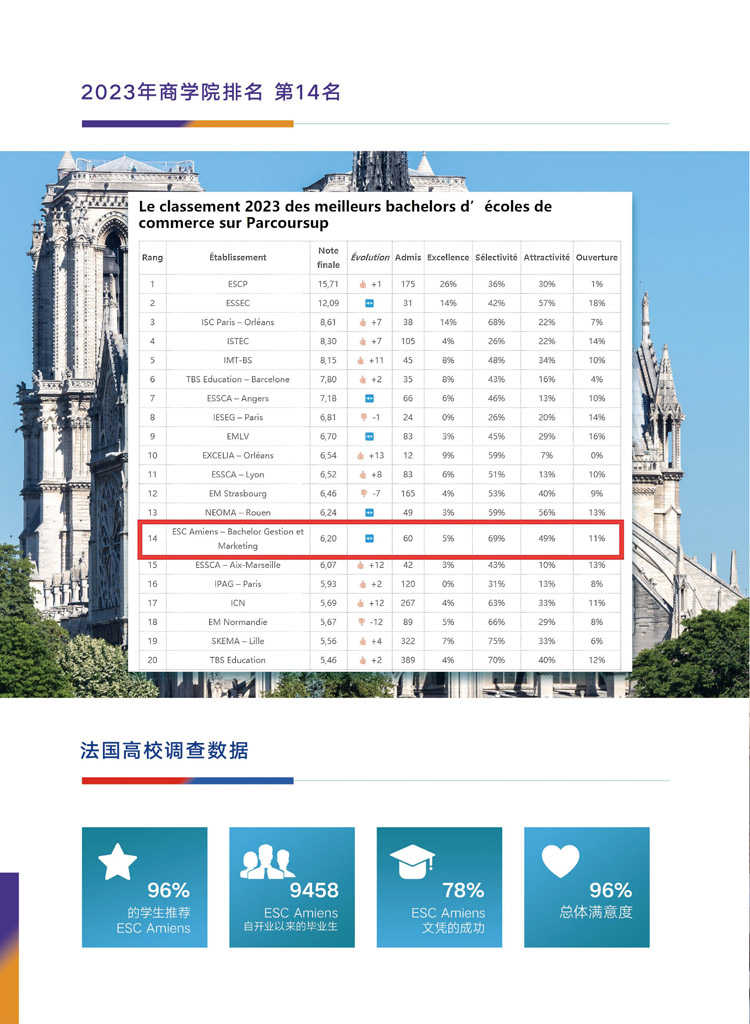This screenshot has height=1024, width=750.
Task: Click the 2023年商学院排名 第14名 heading
Action: coord(211,92)
